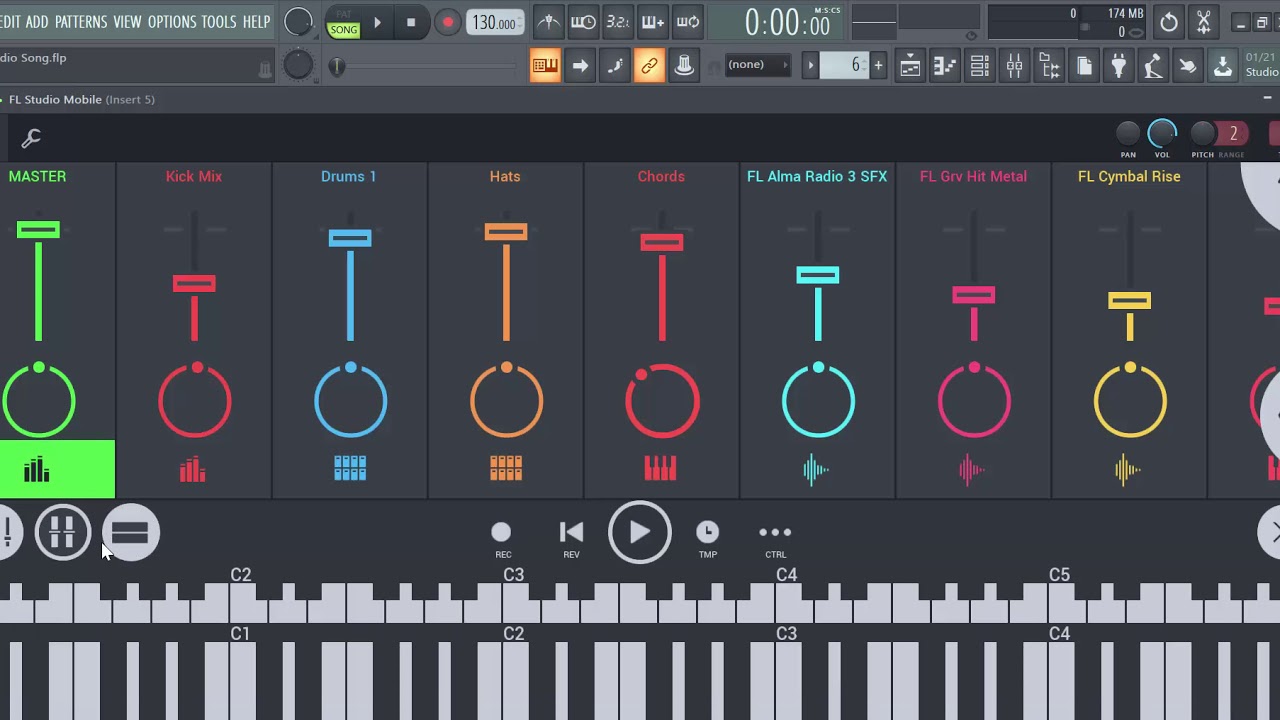Screen dimensions: 1280x720
Task: Click the round keyboard layout button
Action: click(131, 533)
